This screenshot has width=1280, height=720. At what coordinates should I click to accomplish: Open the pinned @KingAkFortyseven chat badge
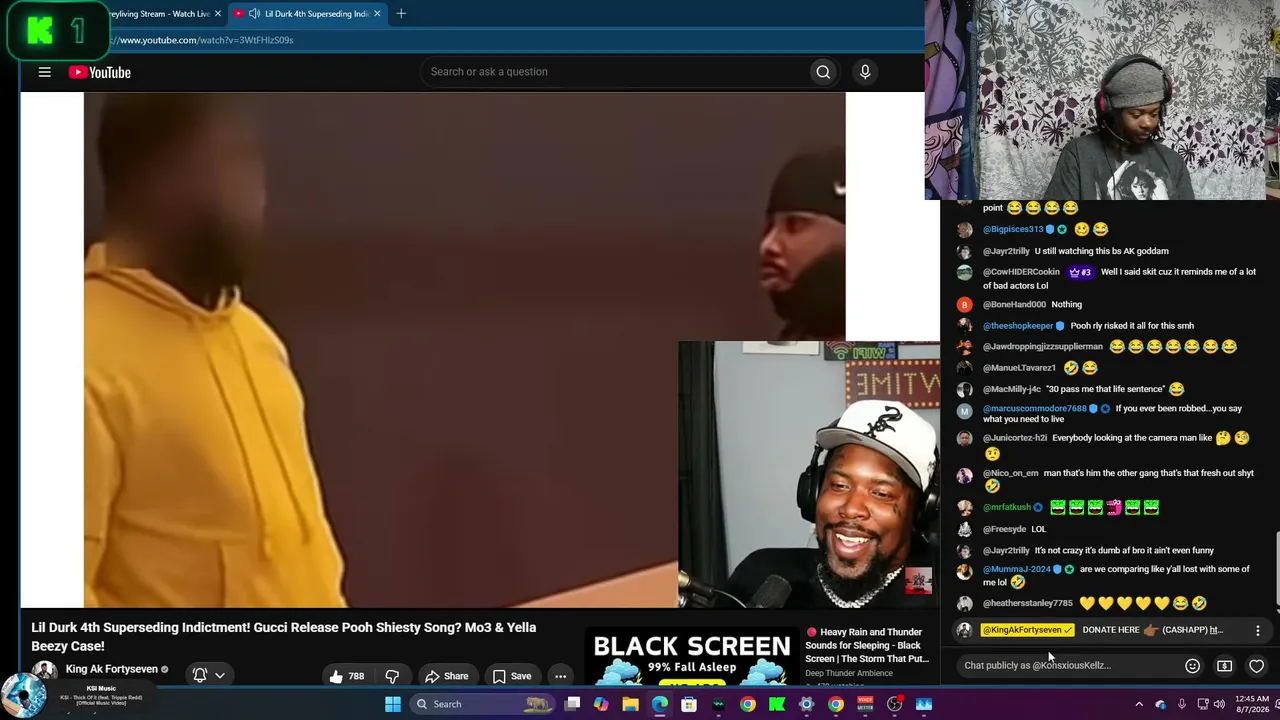click(1027, 631)
